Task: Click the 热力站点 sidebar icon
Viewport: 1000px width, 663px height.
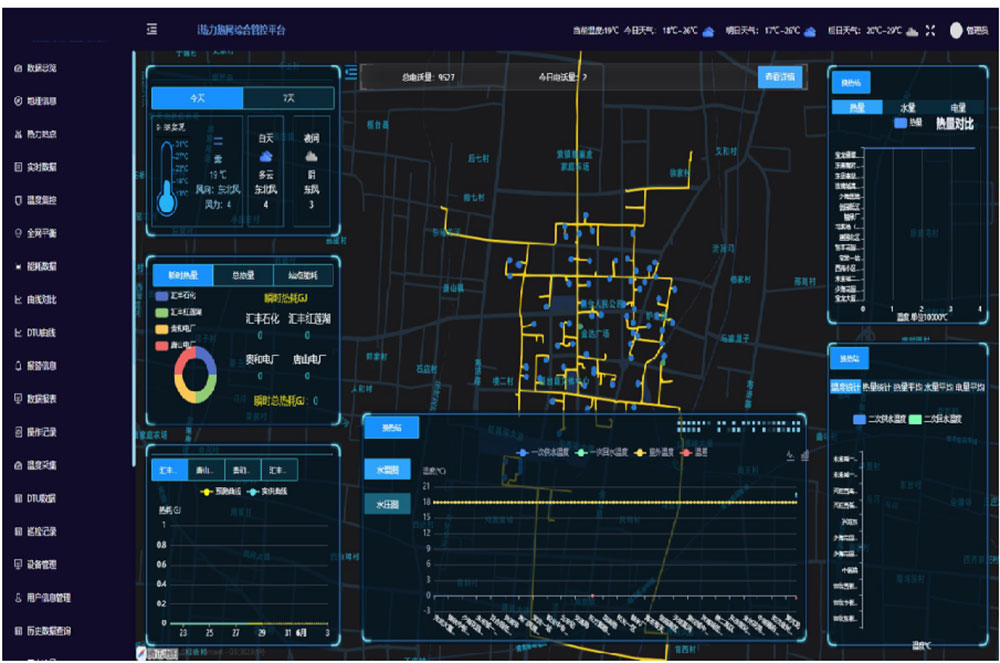Action: 18,134
